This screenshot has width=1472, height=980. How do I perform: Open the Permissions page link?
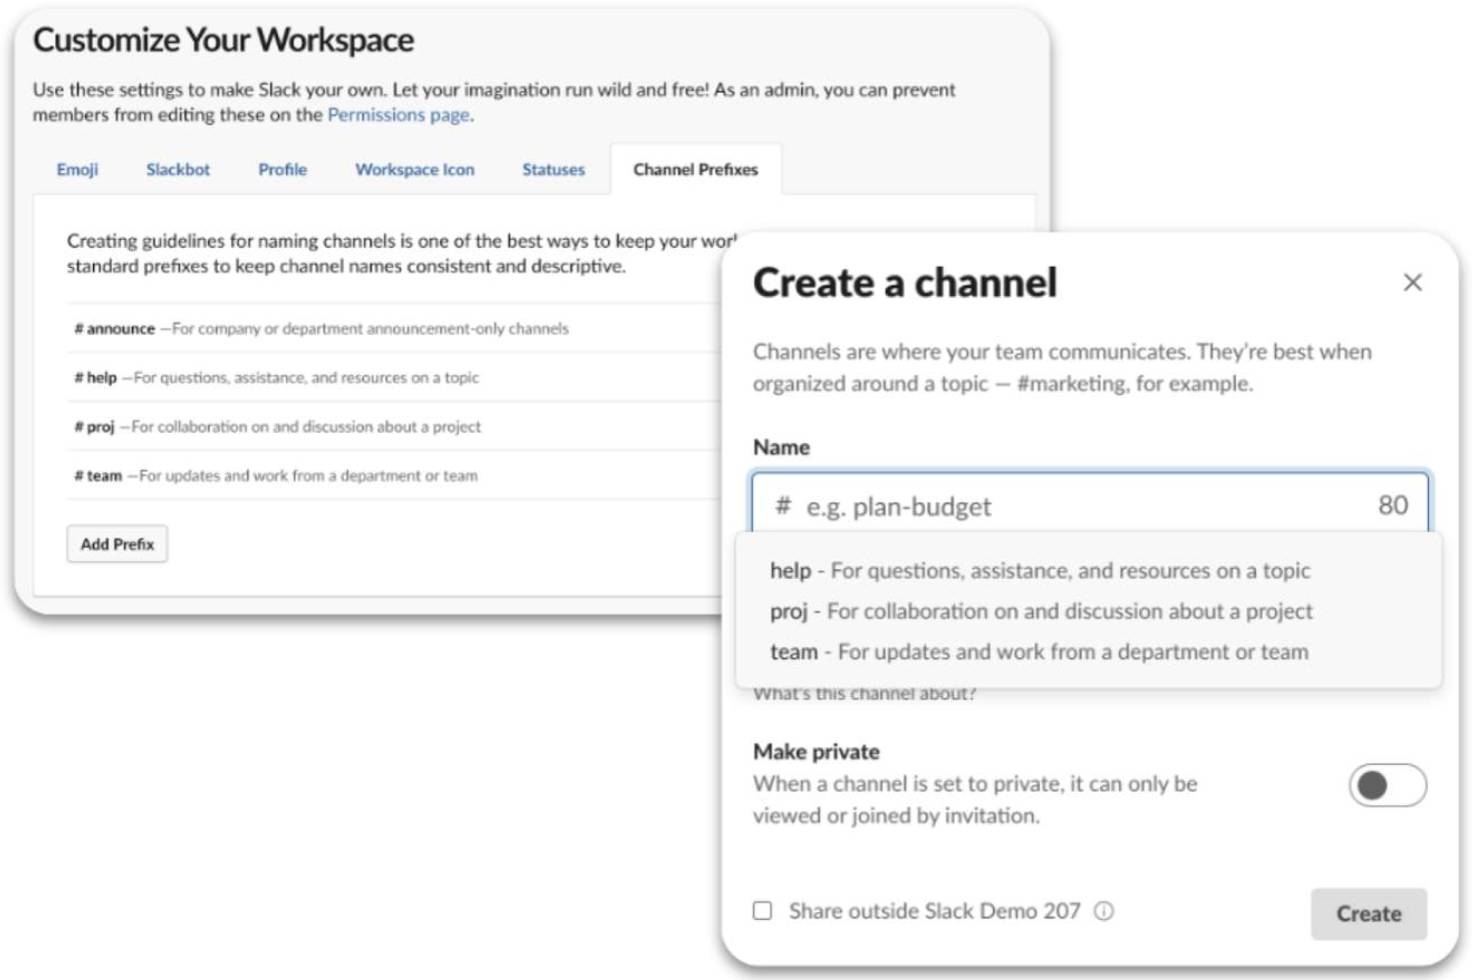coord(397,114)
